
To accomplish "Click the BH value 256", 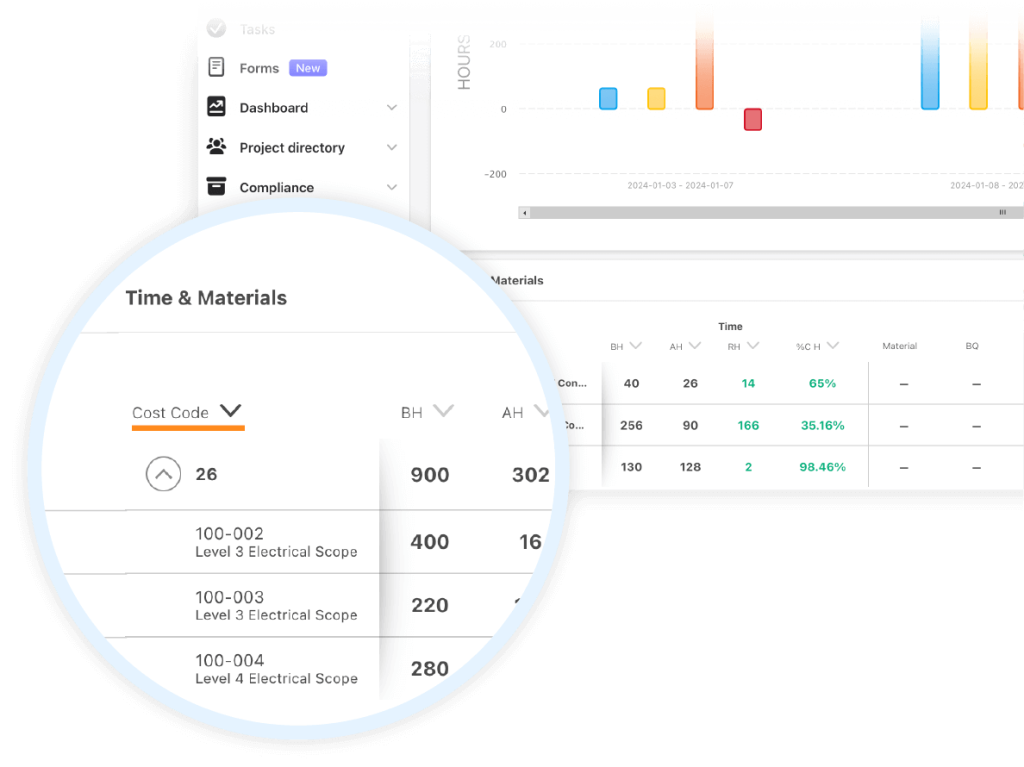I will 632,425.
